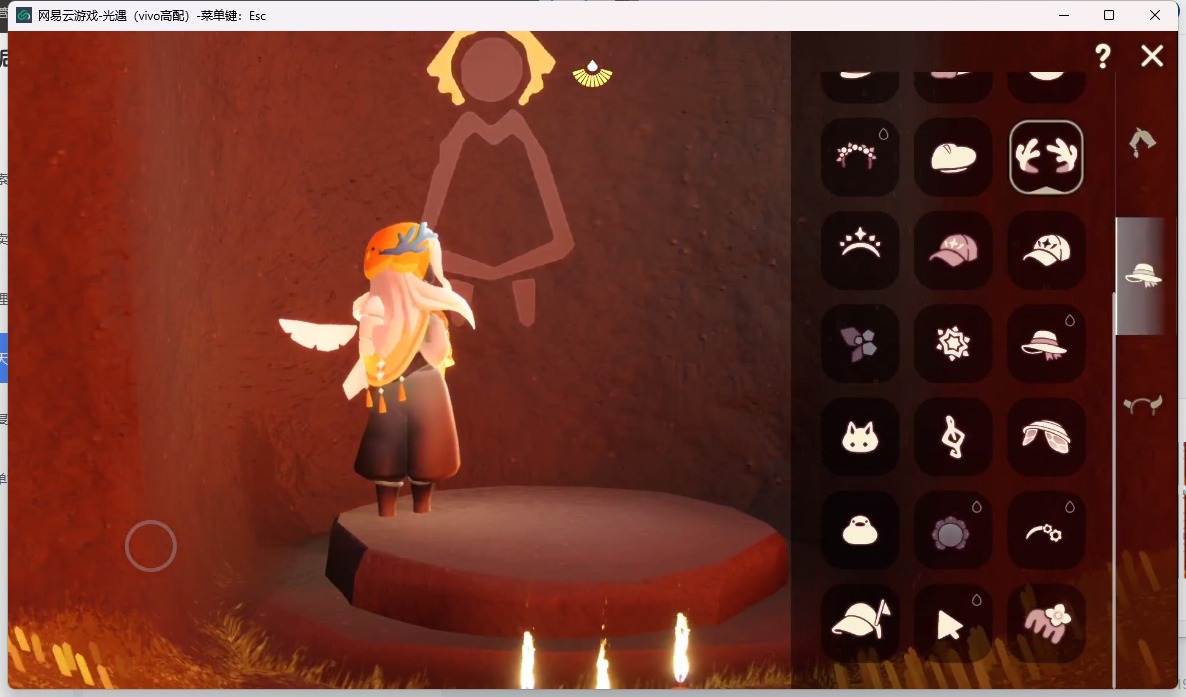The height and width of the screenshot is (697, 1186).
Task: Pick the feathered cap item
Action: coord(860,623)
